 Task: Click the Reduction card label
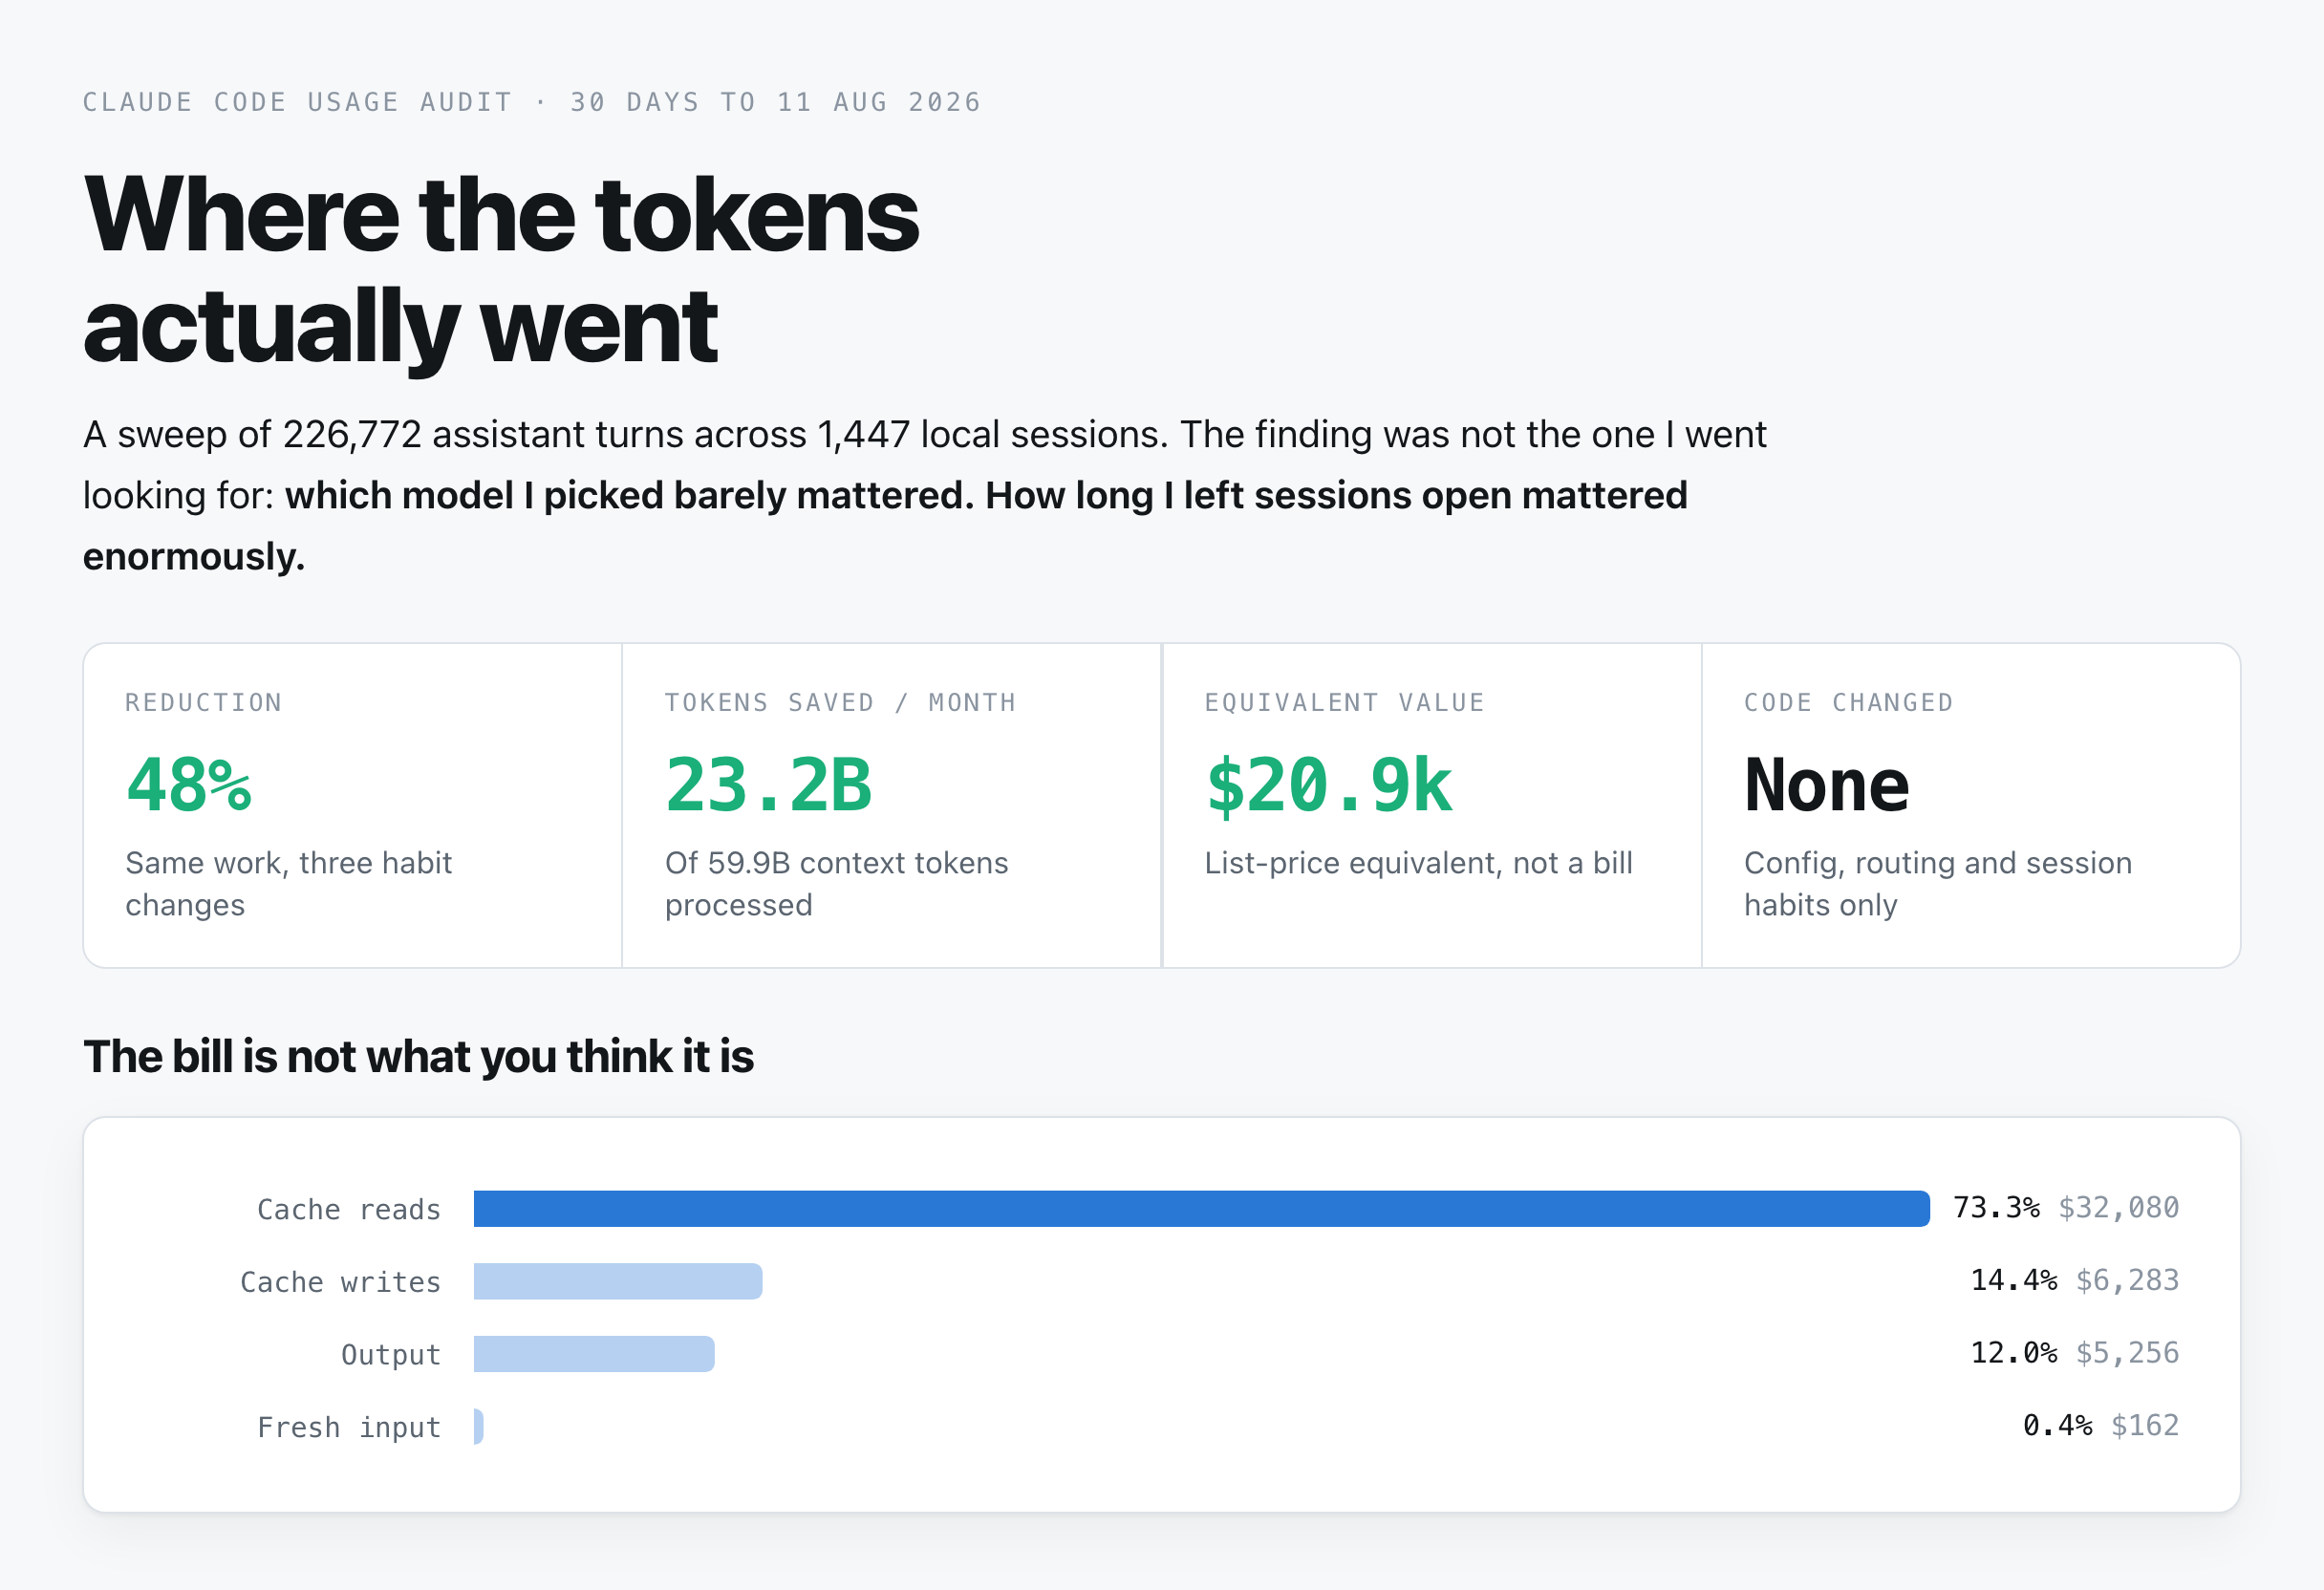pos(204,702)
